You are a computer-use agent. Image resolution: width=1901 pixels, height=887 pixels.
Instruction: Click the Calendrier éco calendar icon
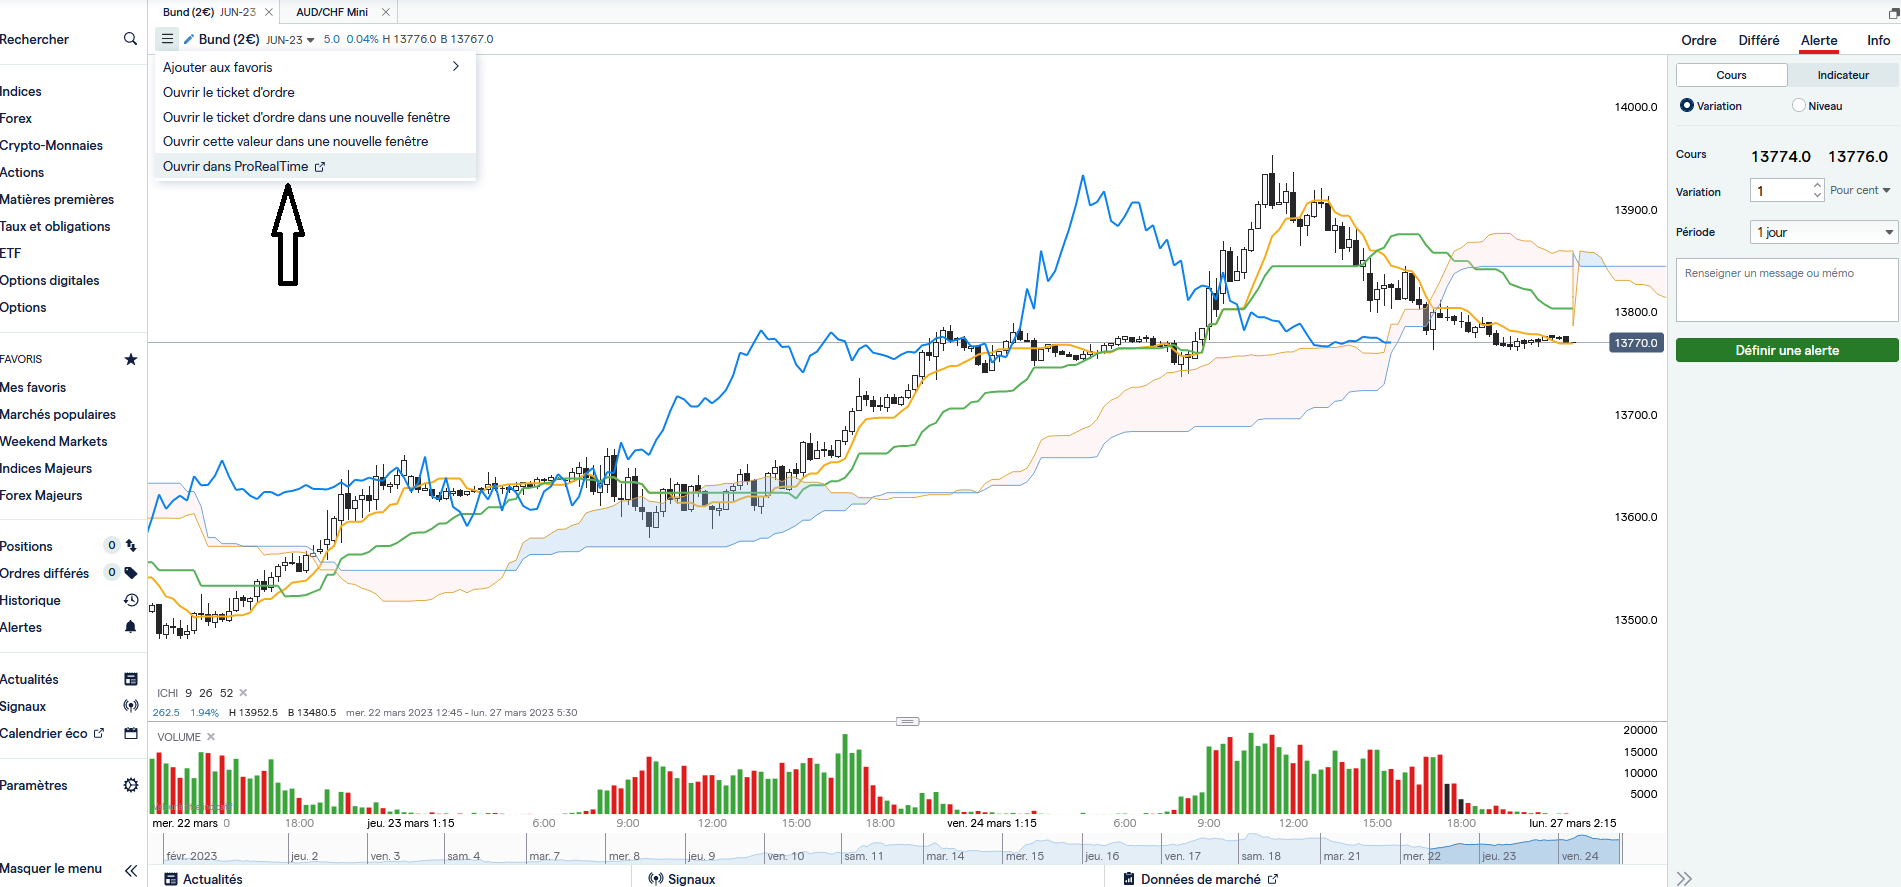click(131, 733)
